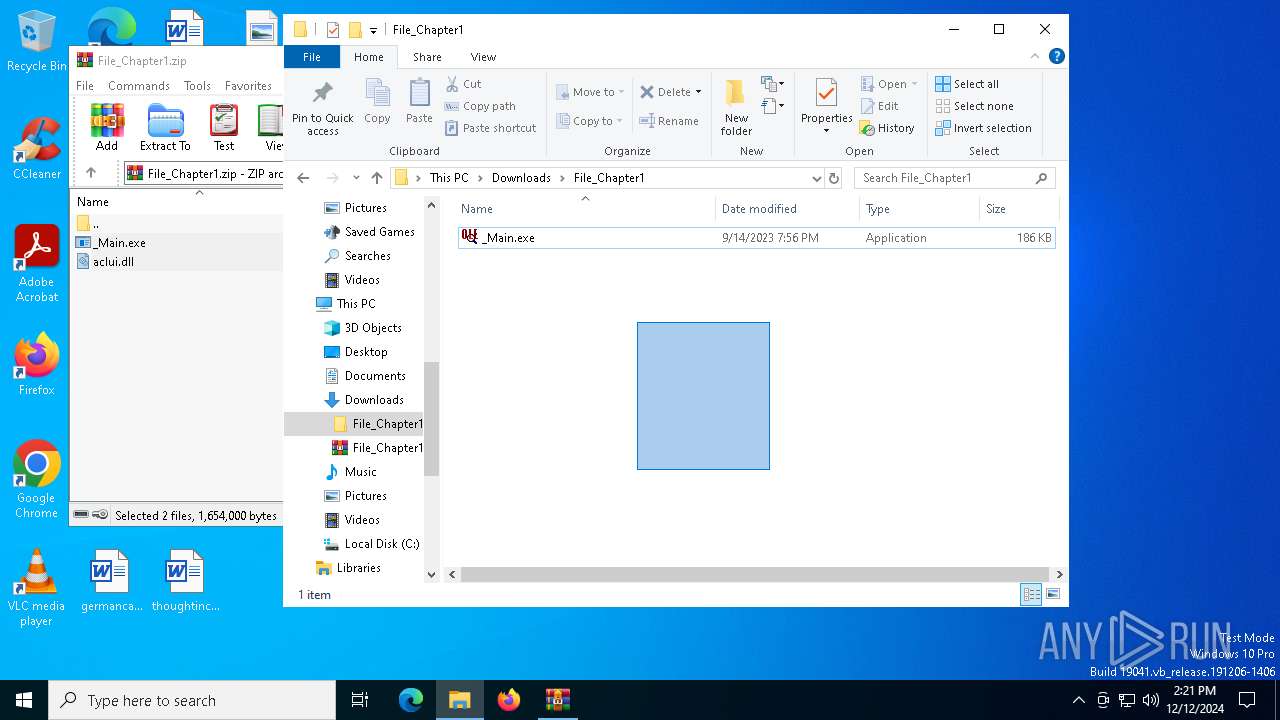
Task: Open Libraries in navigation tree
Action: (x=357, y=568)
